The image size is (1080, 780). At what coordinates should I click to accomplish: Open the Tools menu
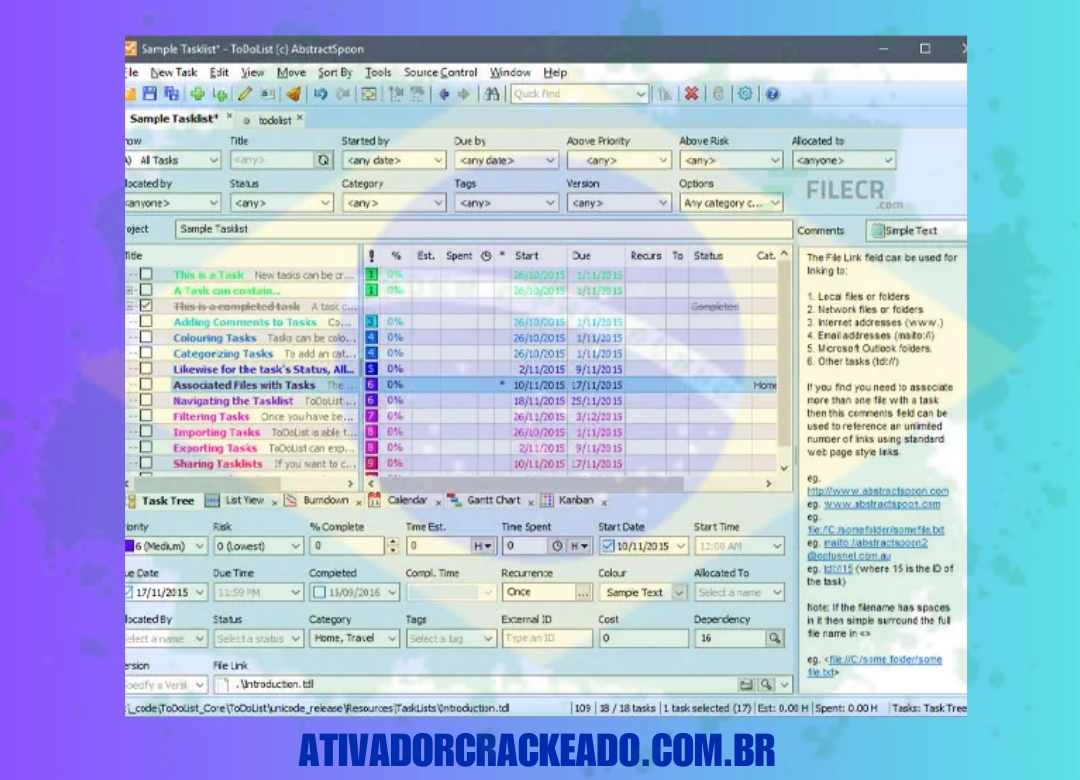point(377,72)
